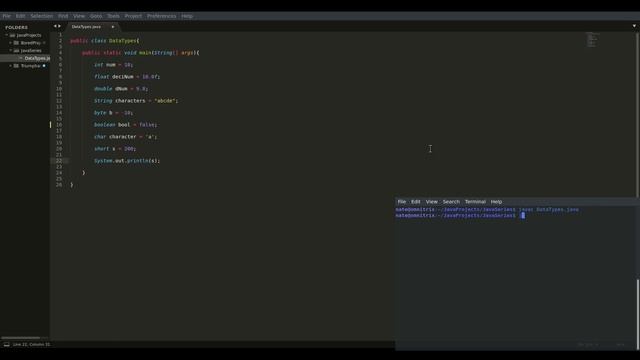The height and width of the screenshot is (360, 640).
Task: Click the sidebar horizontal scrollbar
Action: (x=20, y=338)
